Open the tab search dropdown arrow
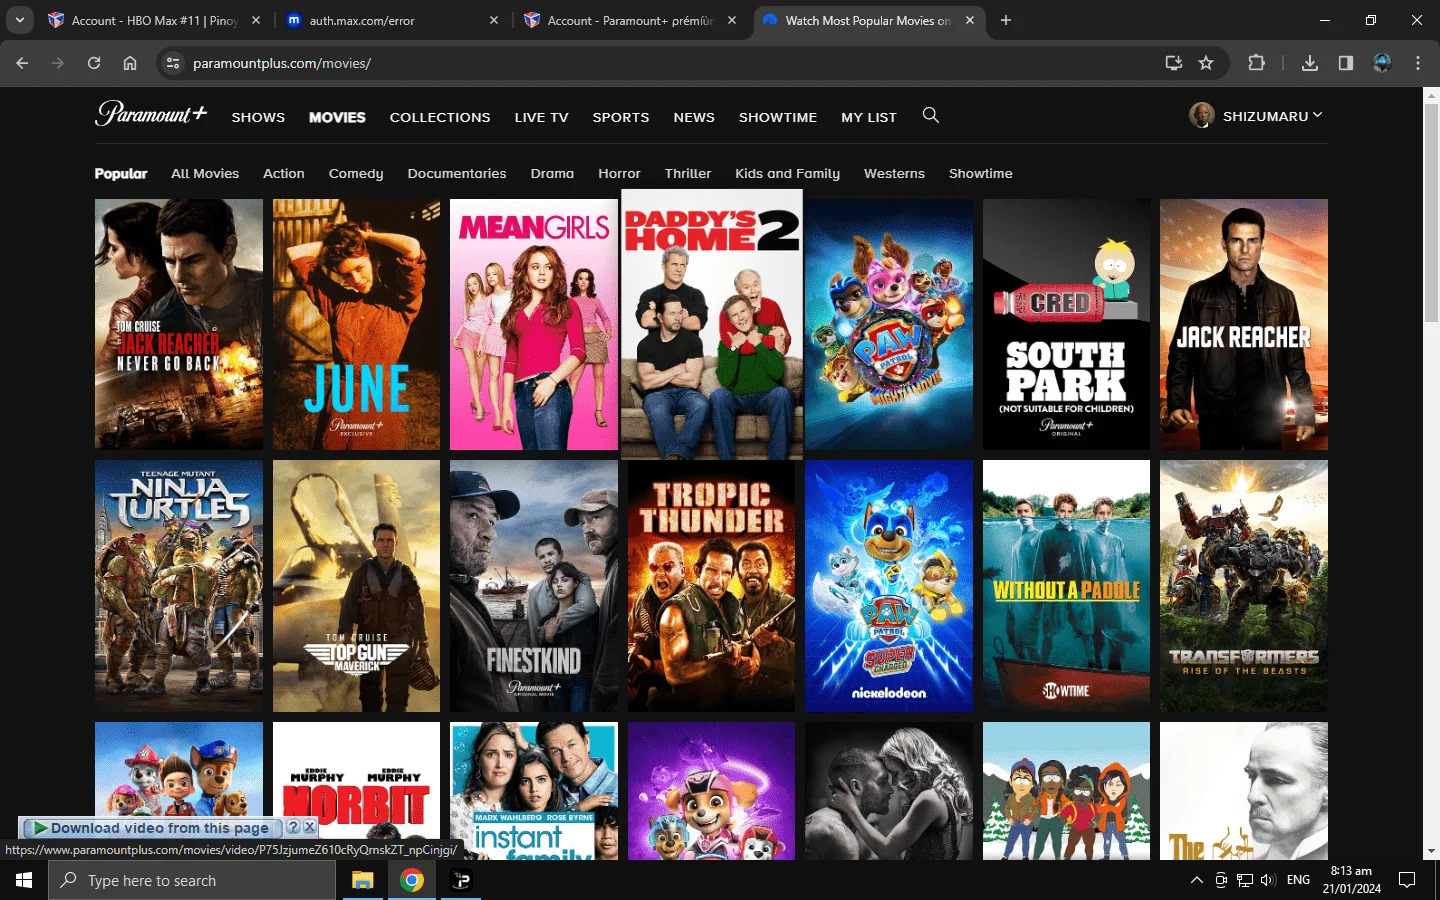Viewport: 1440px width, 900px height. (x=20, y=20)
